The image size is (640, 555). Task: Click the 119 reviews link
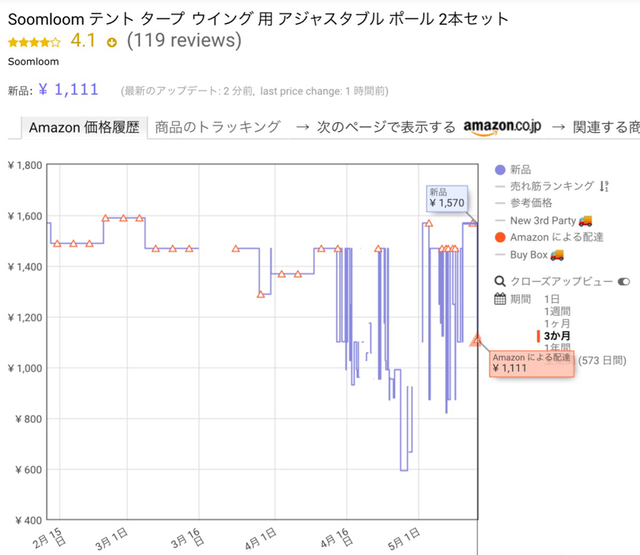[184, 40]
